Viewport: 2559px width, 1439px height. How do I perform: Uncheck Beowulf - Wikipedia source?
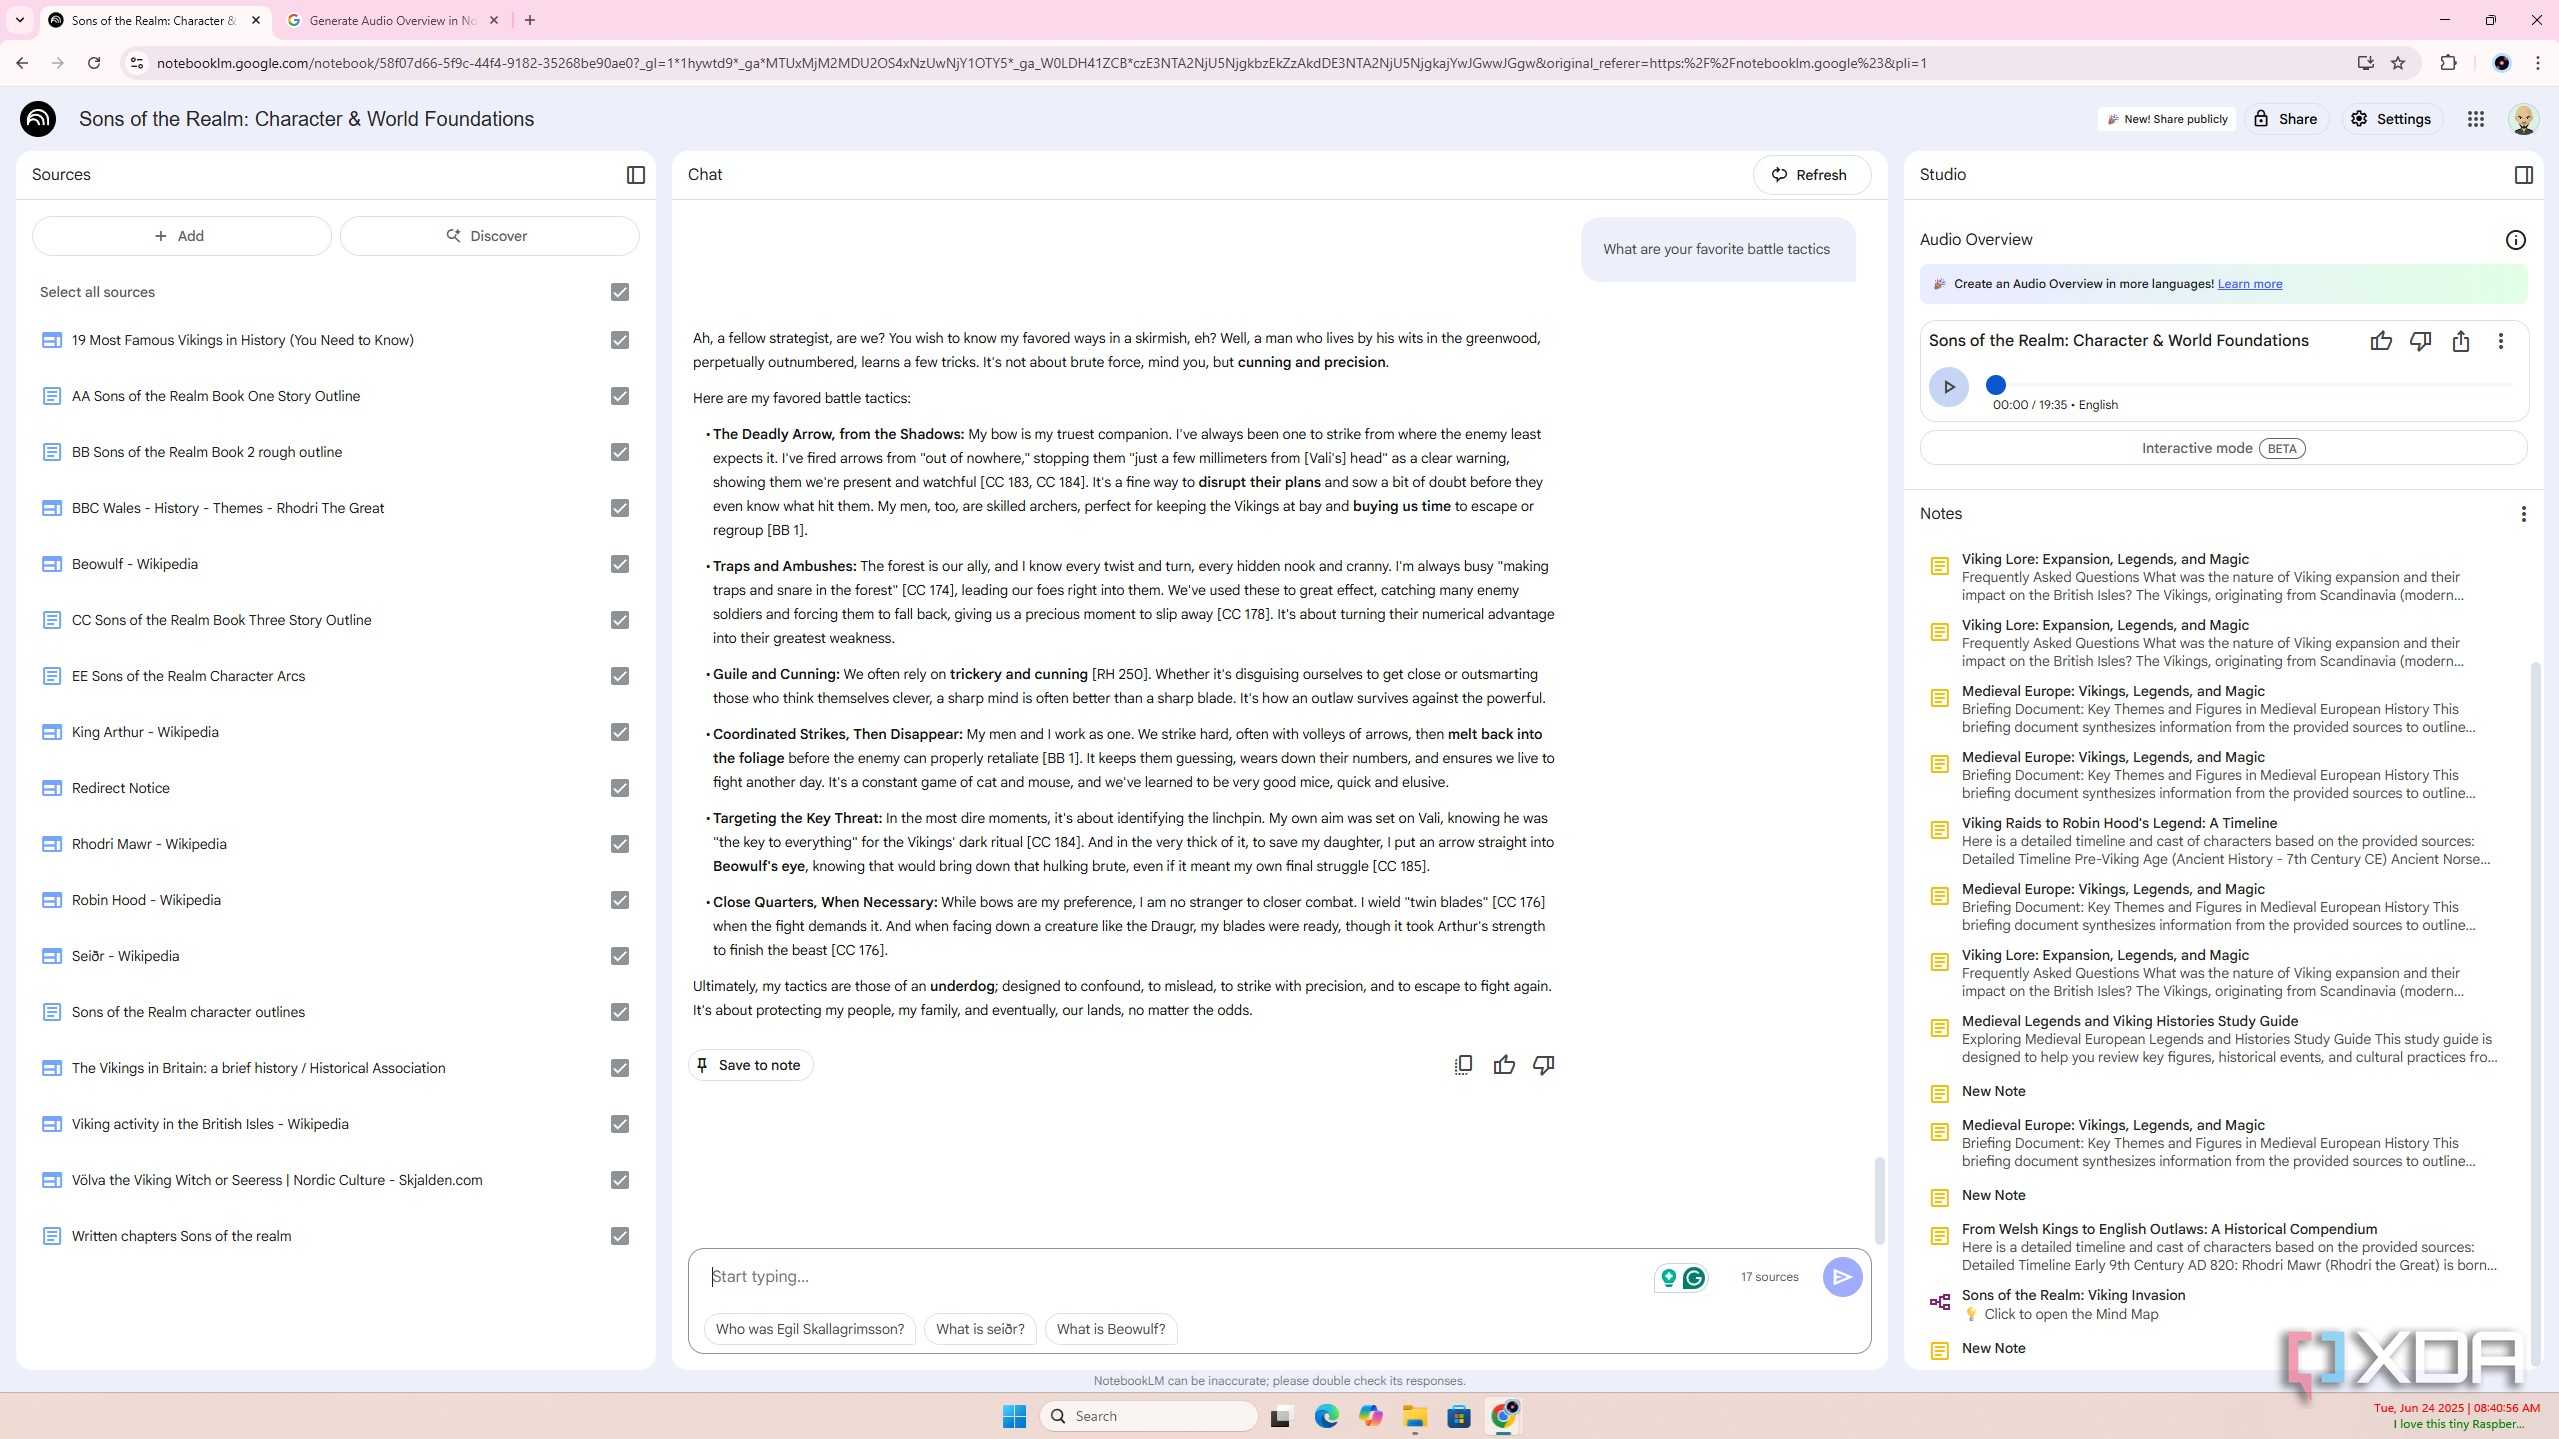click(620, 564)
